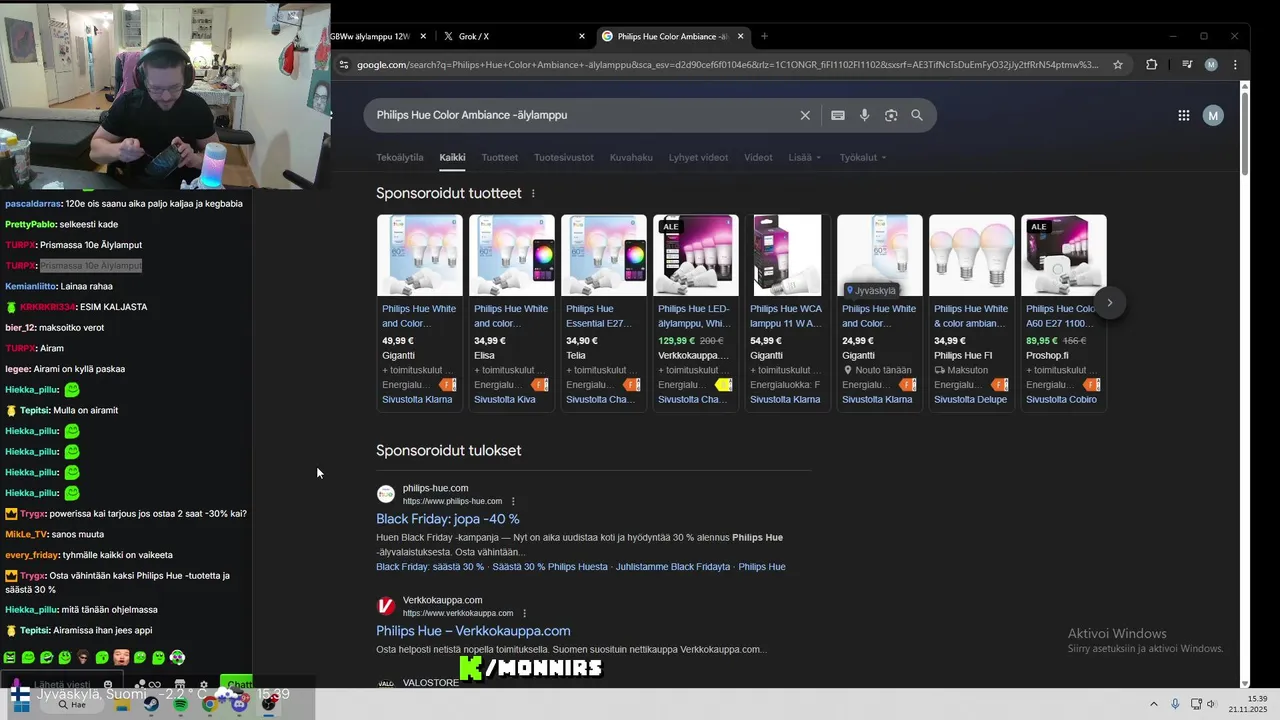Open Chrome media controls icon

(1187, 65)
